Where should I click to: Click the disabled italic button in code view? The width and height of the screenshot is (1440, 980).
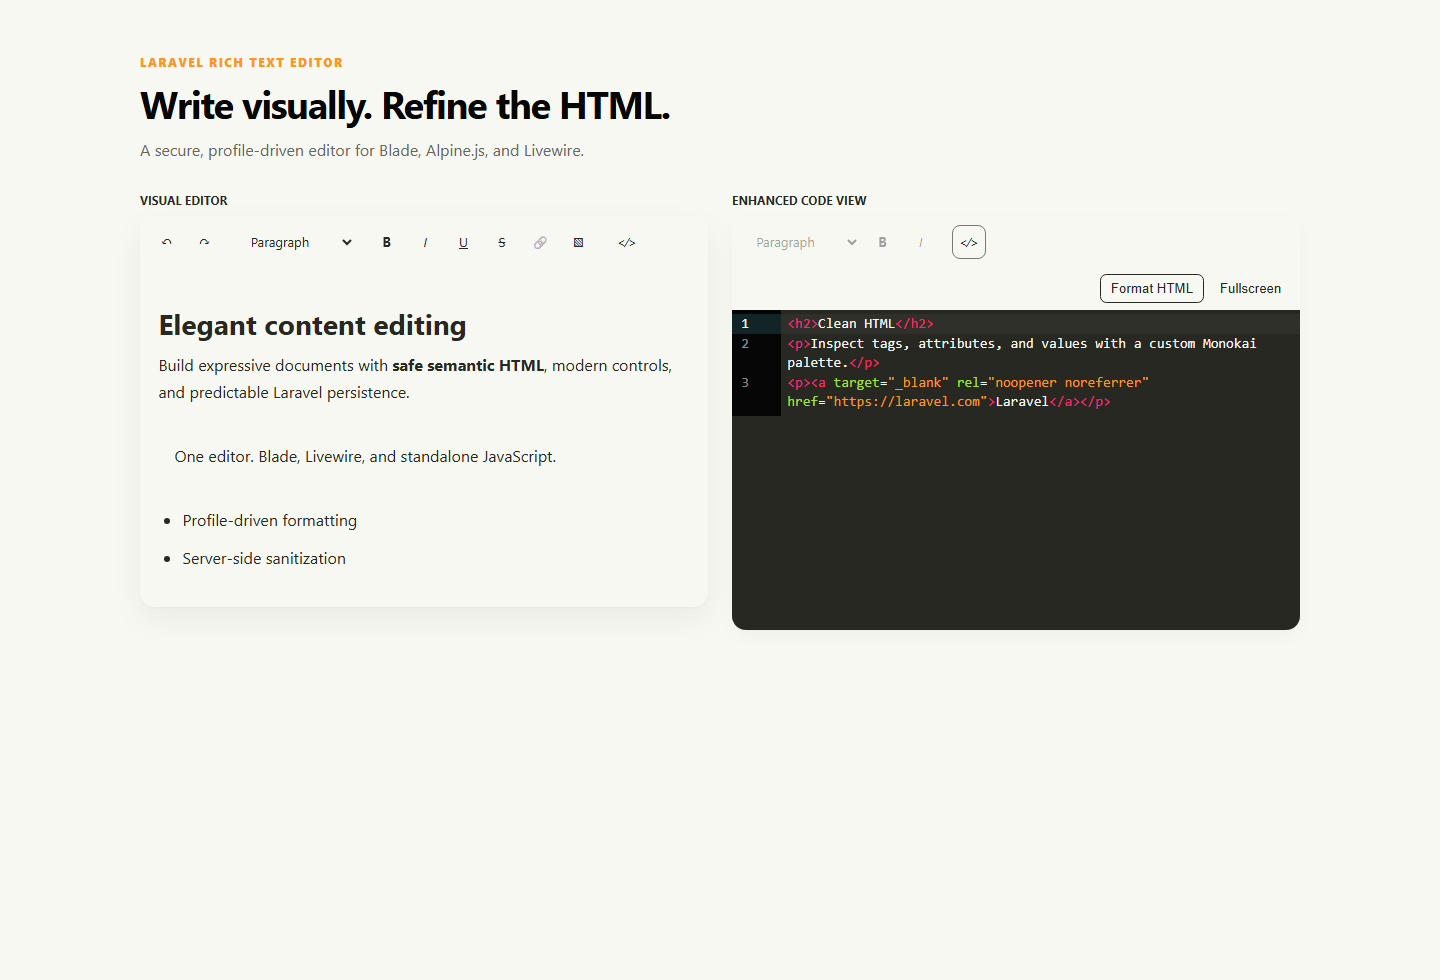click(x=921, y=242)
